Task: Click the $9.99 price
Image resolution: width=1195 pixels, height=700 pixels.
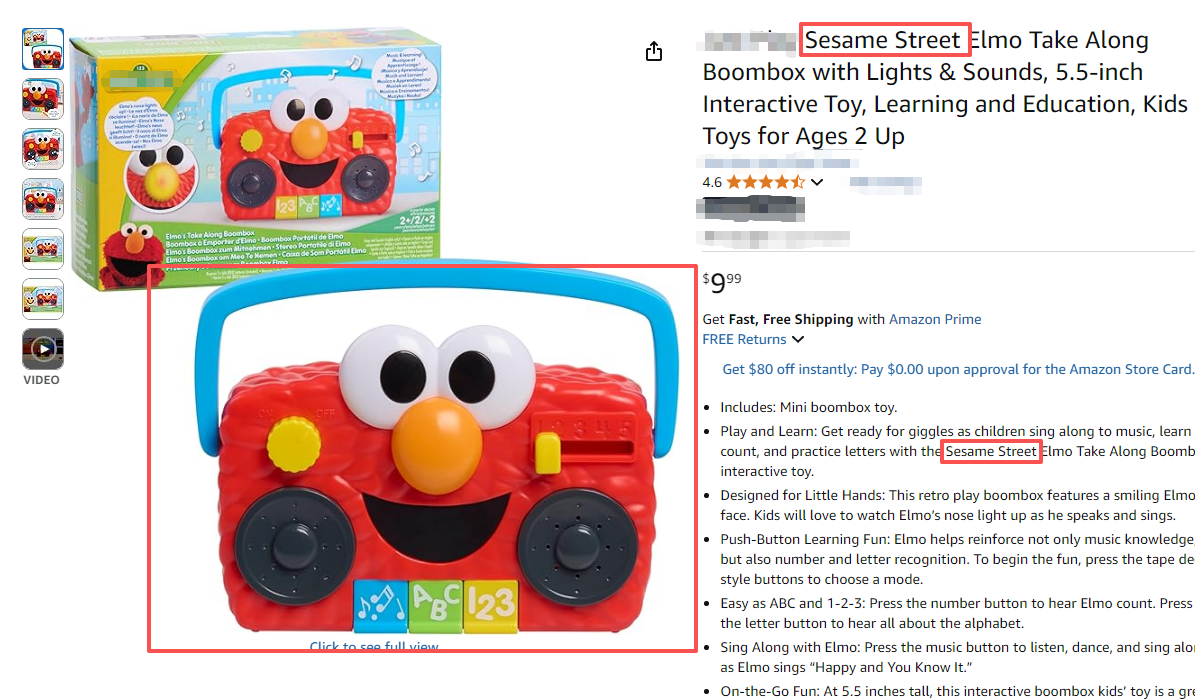Action: 721,282
